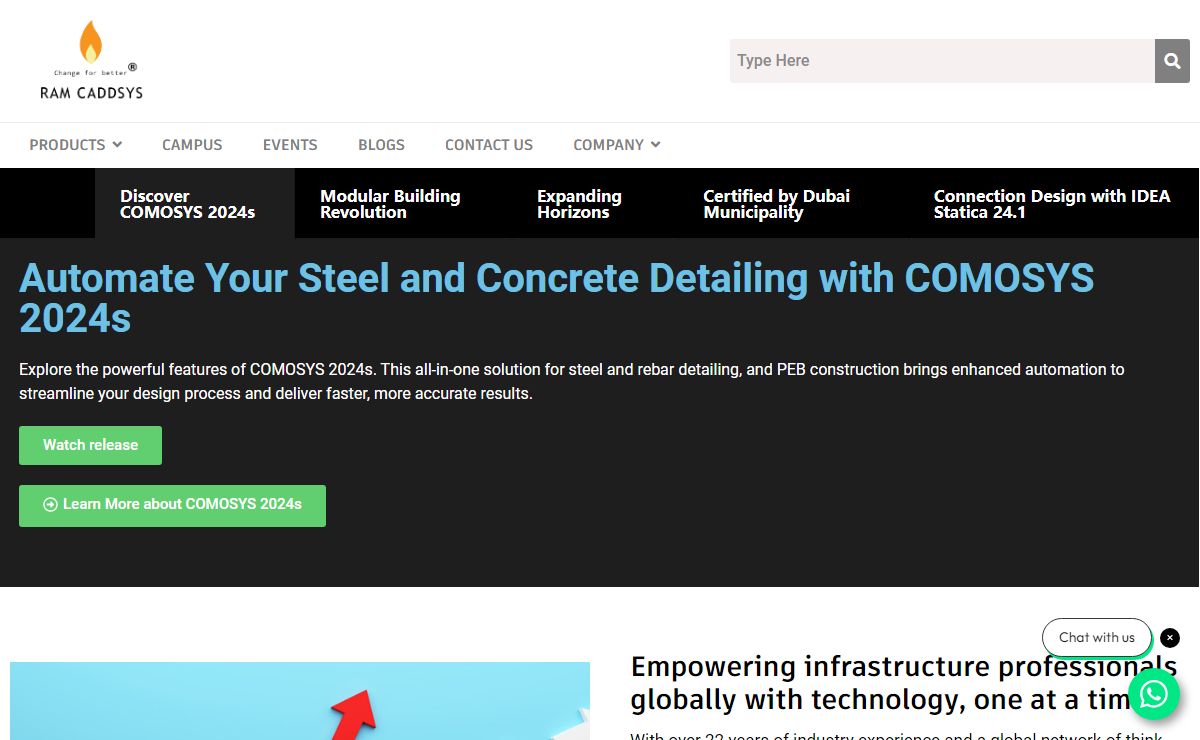The image size is (1200, 740).
Task: Click the RAM CADDSYS flame logo
Action: [91, 60]
